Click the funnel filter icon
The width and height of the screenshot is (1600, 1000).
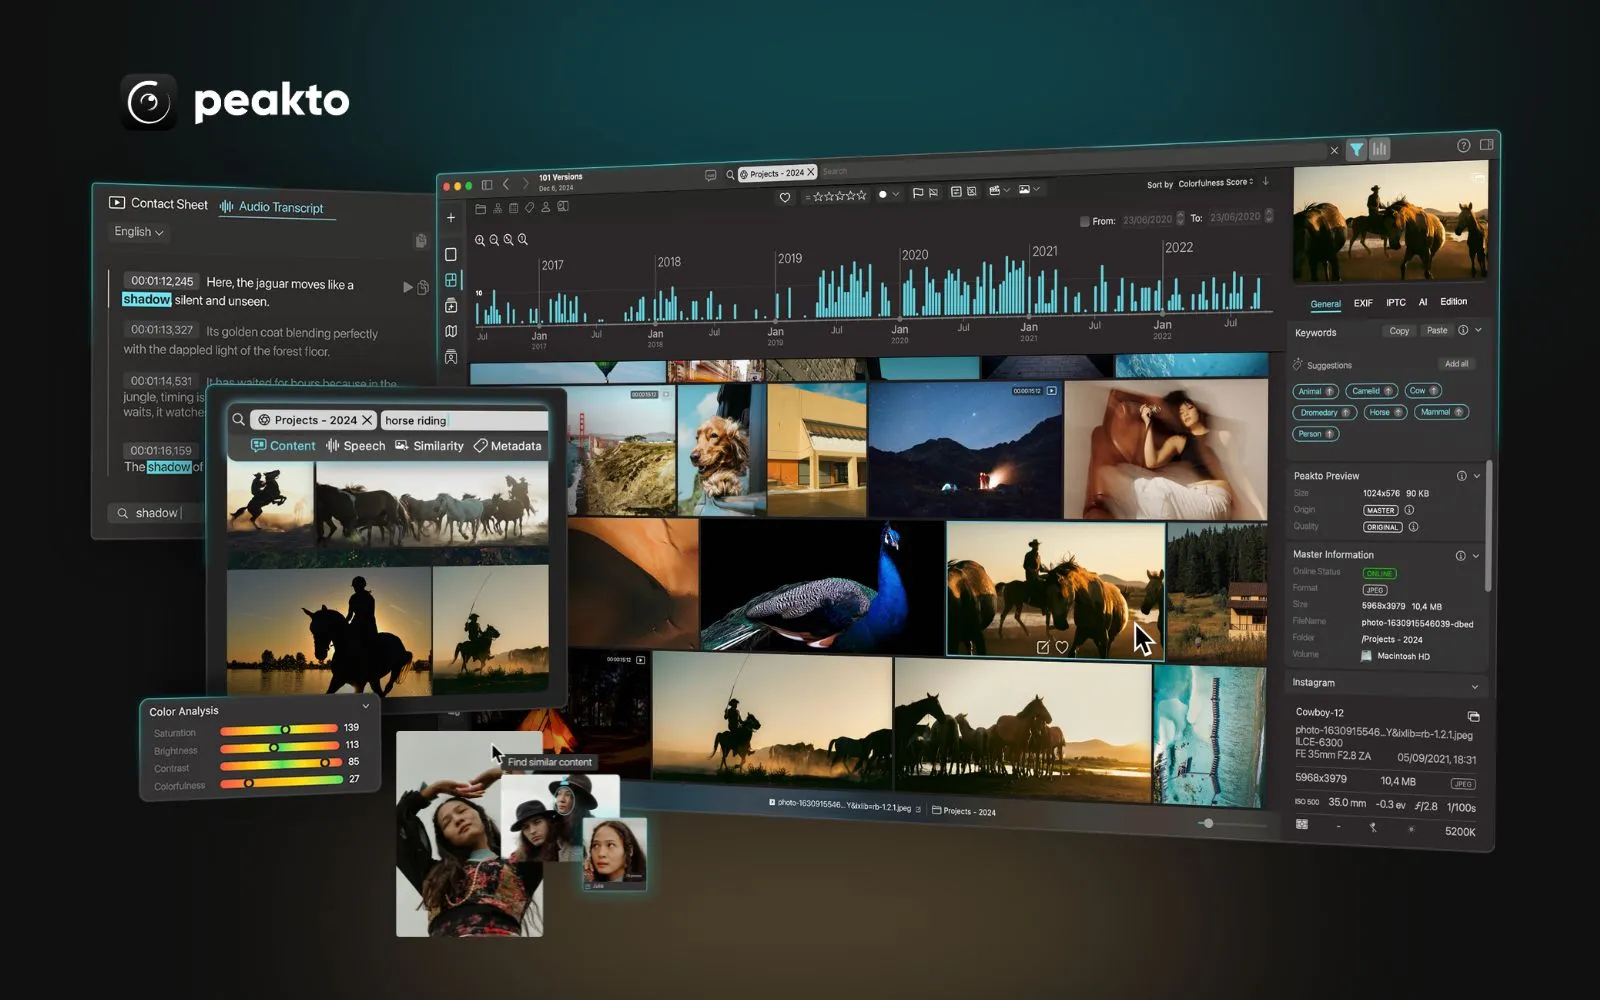1356,150
